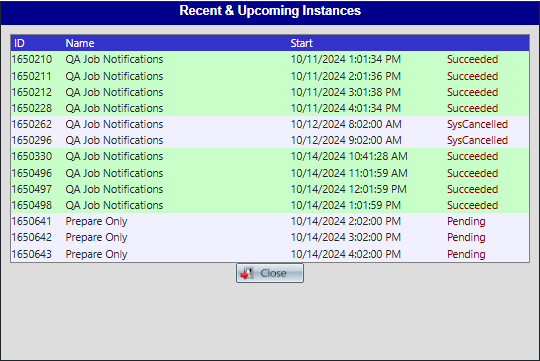Click the ID column header
The width and height of the screenshot is (540, 361).
19,43
